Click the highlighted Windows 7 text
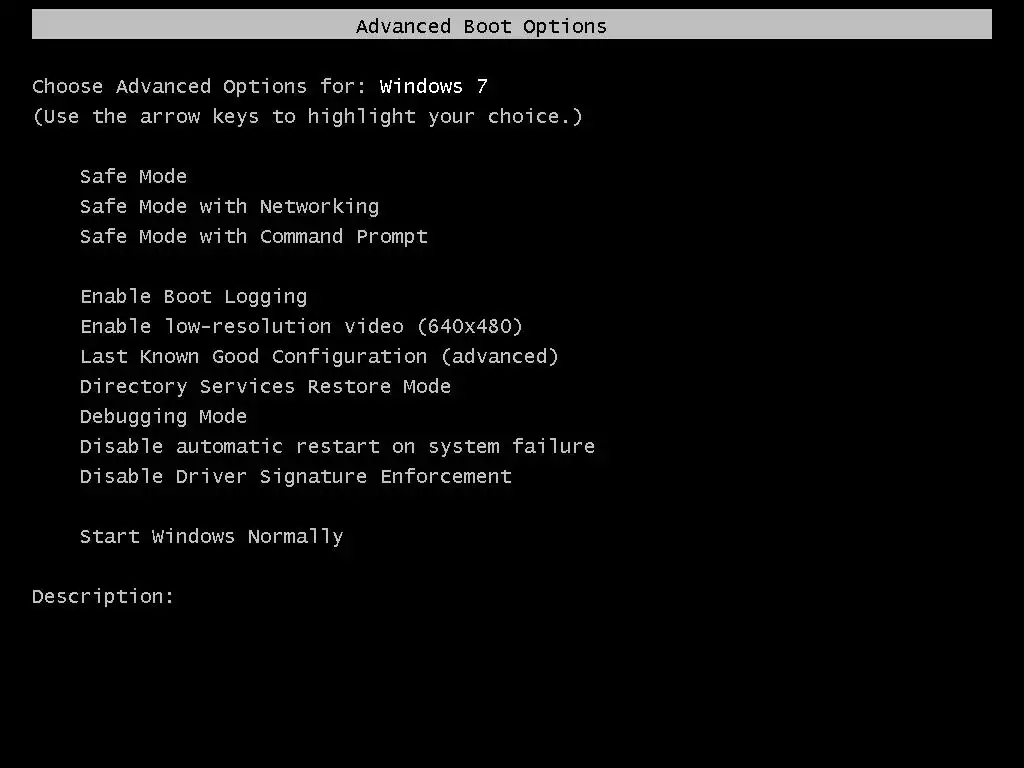 [x=433, y=87]
